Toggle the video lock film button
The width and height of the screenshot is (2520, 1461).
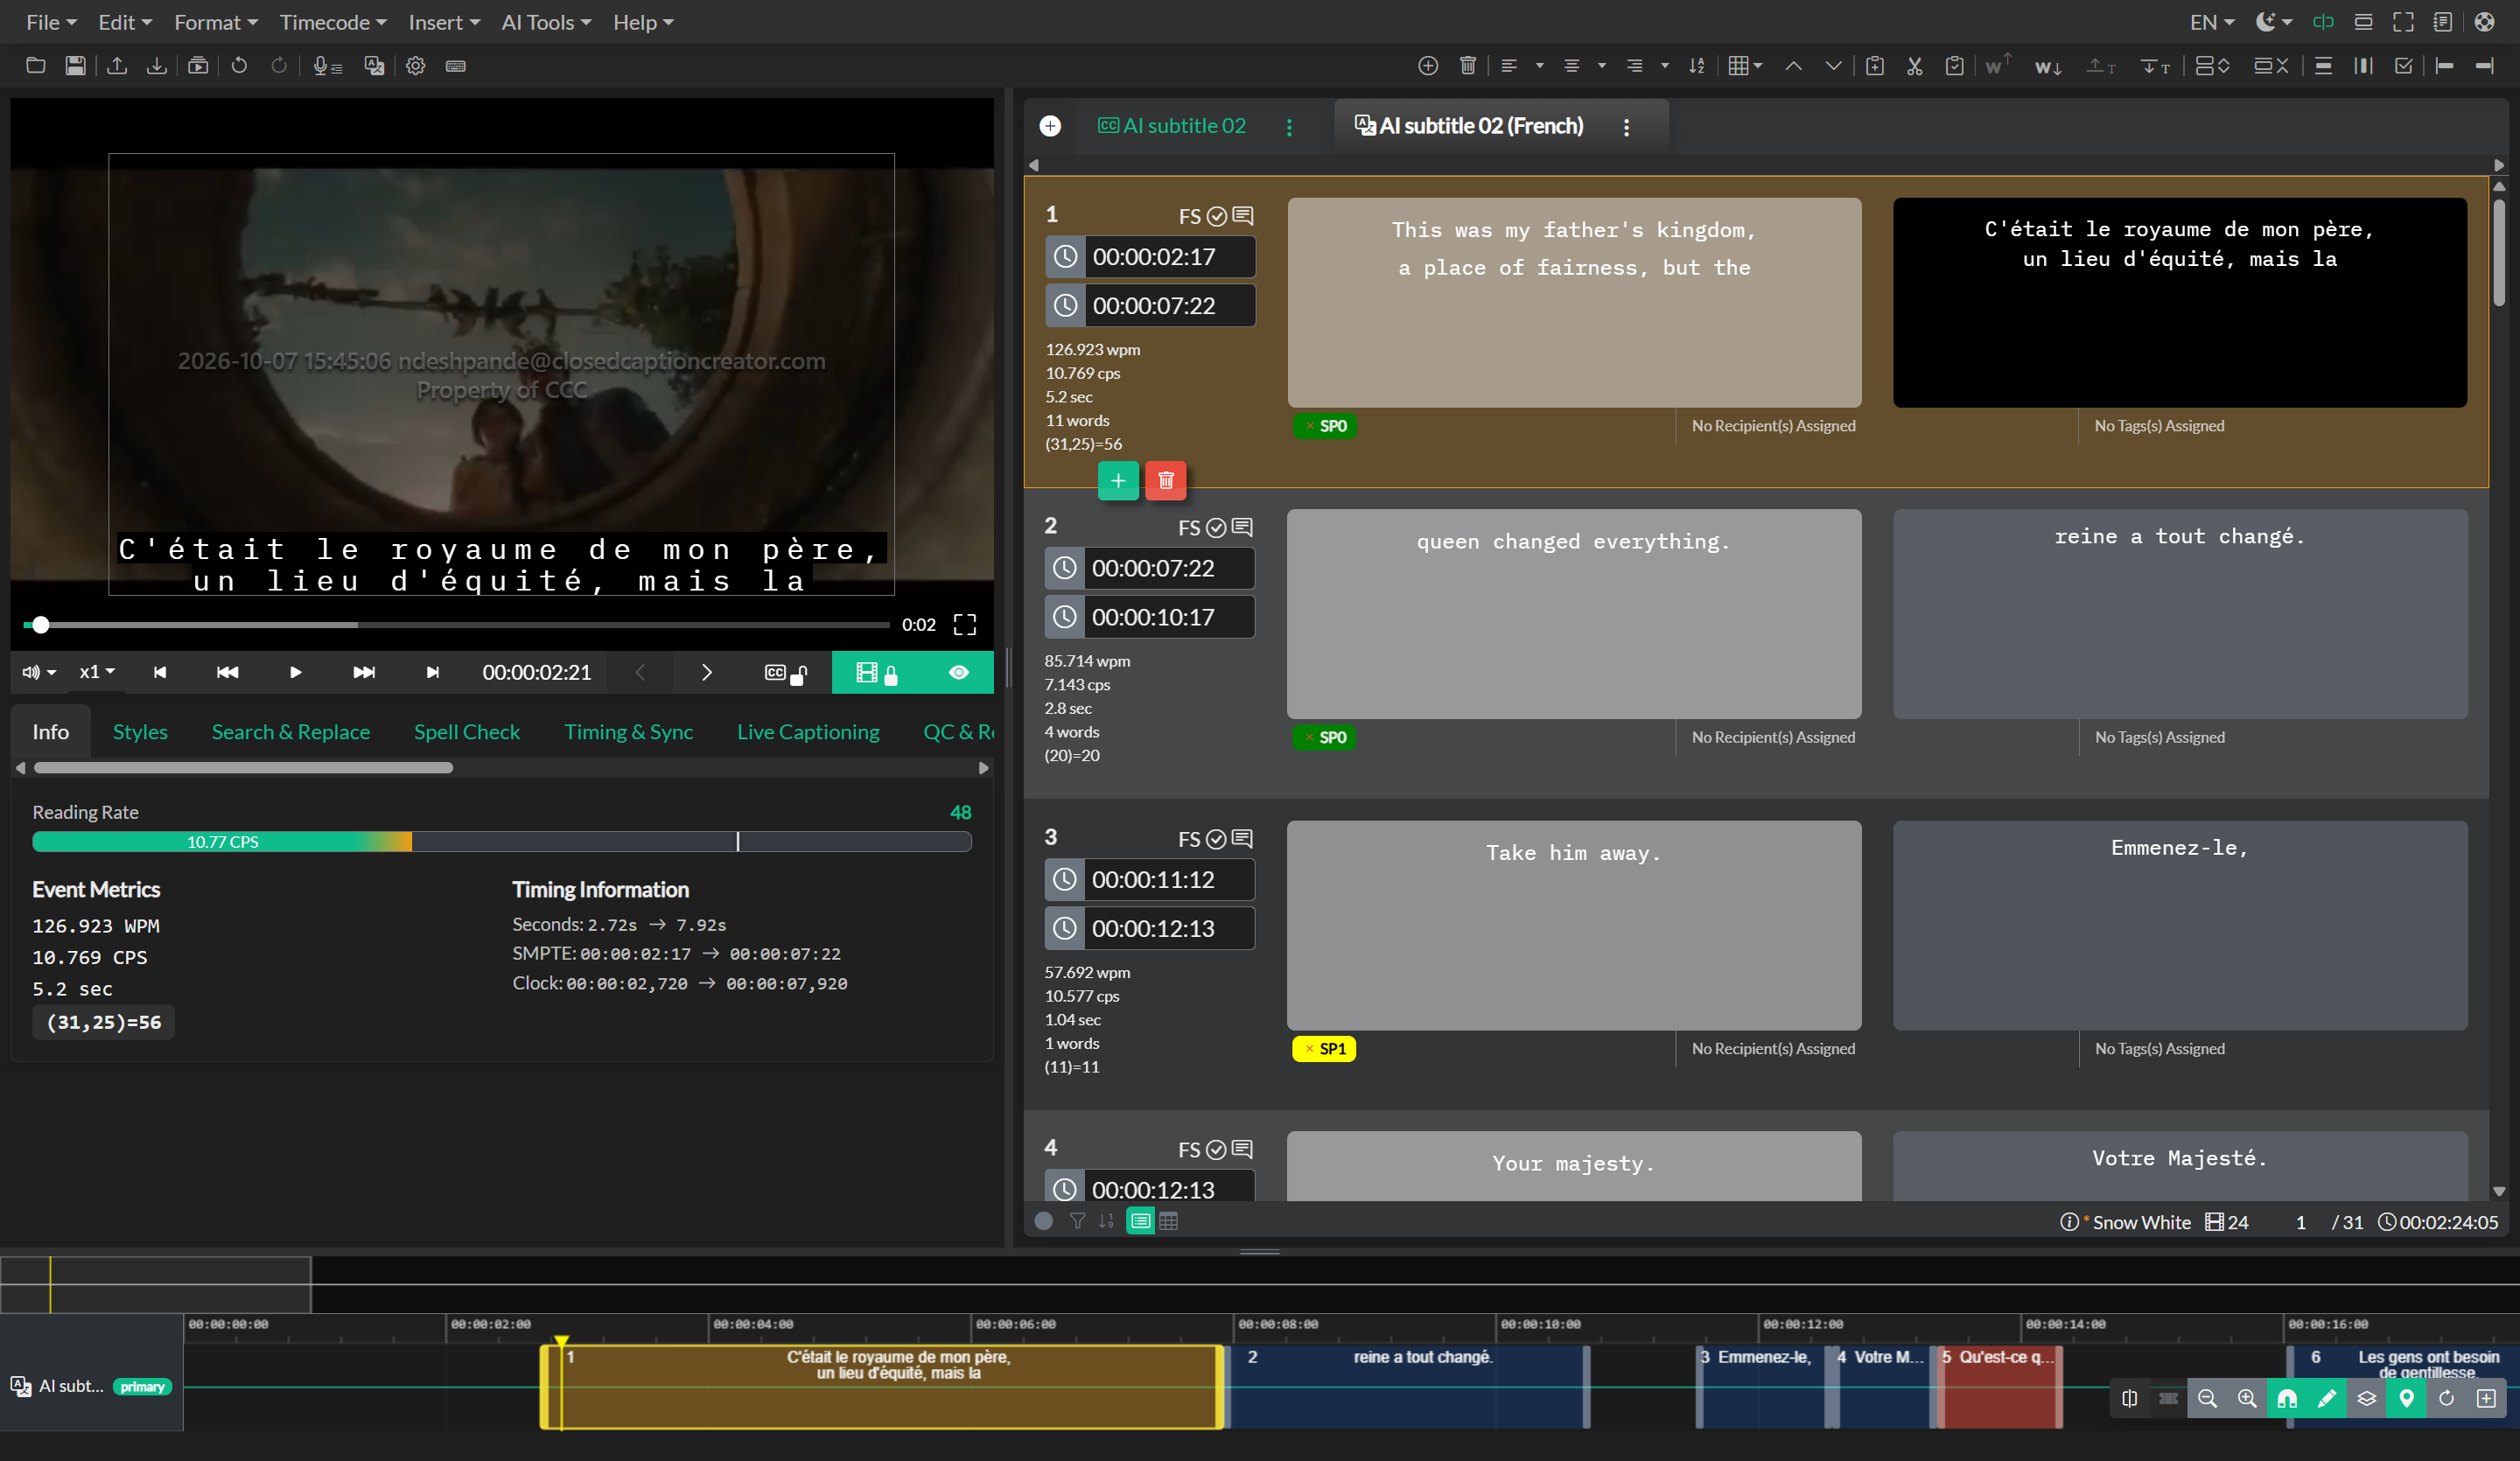[877, 673]
